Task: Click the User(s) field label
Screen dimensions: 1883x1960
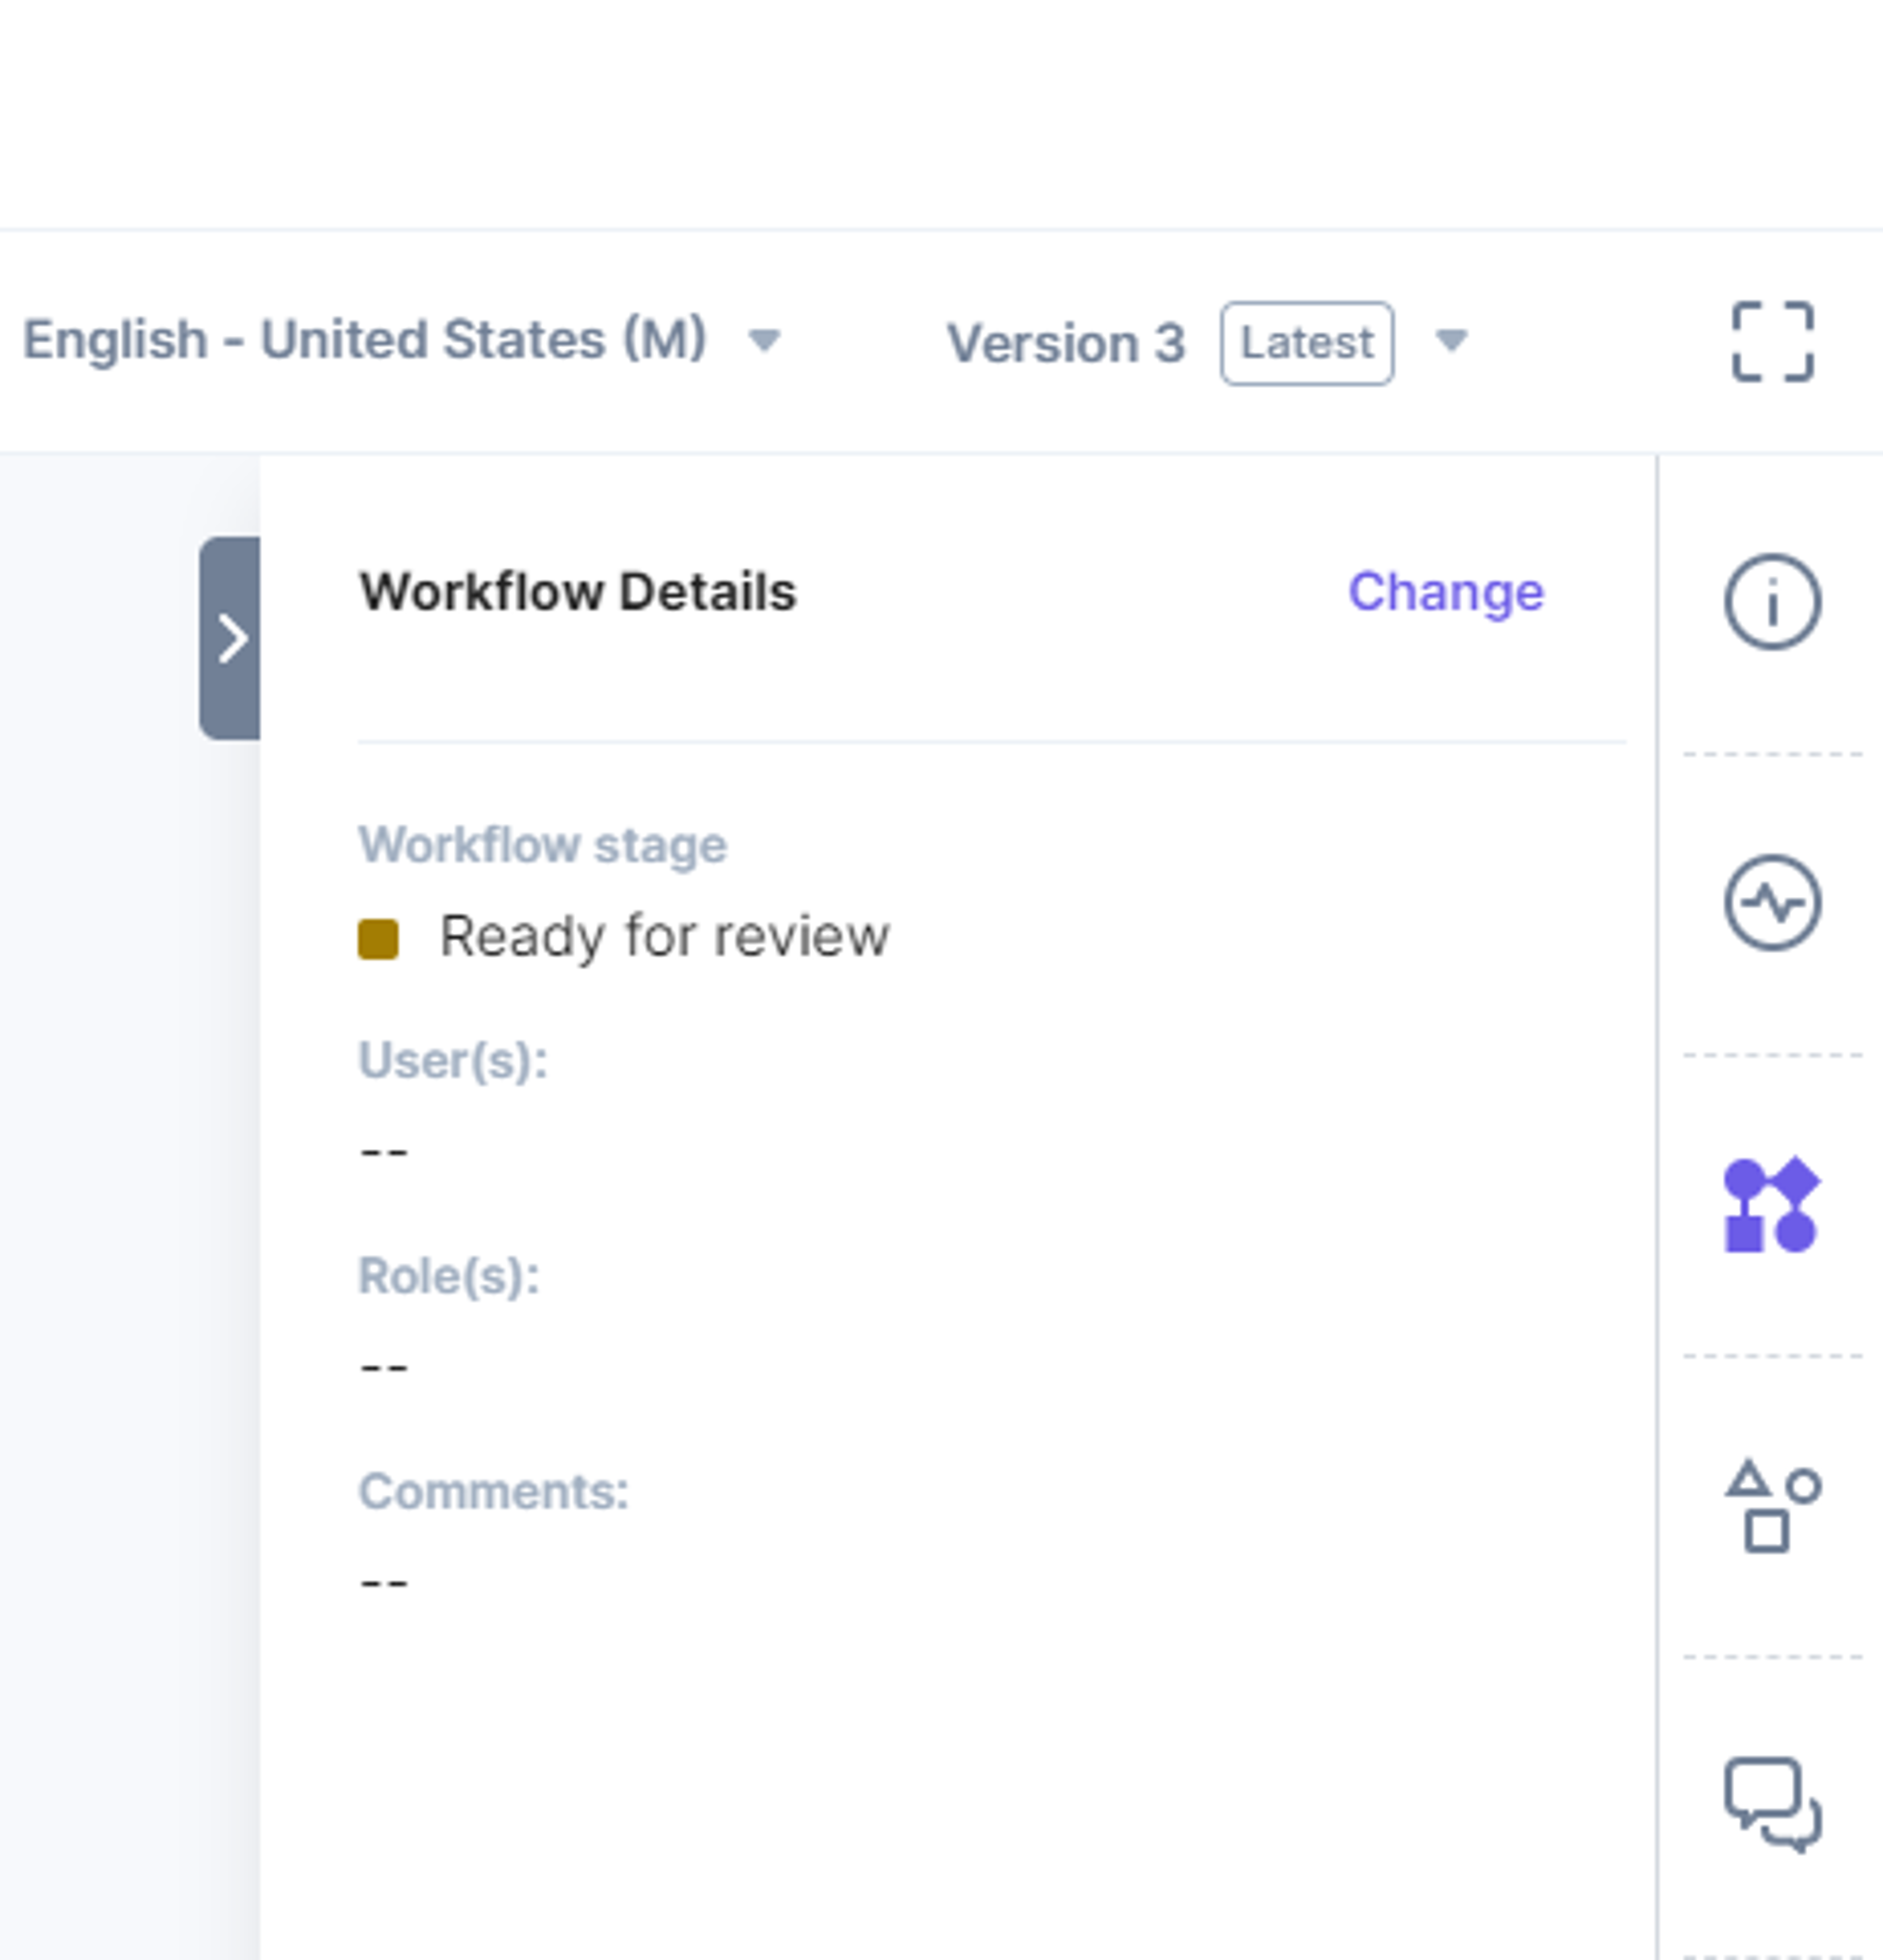Action: 453,1060
